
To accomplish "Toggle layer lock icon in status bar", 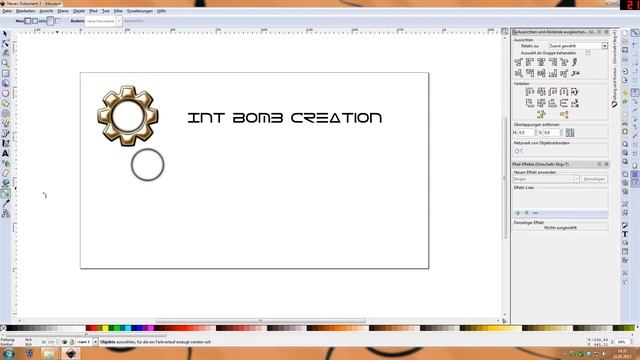I will tap(72, 342).
